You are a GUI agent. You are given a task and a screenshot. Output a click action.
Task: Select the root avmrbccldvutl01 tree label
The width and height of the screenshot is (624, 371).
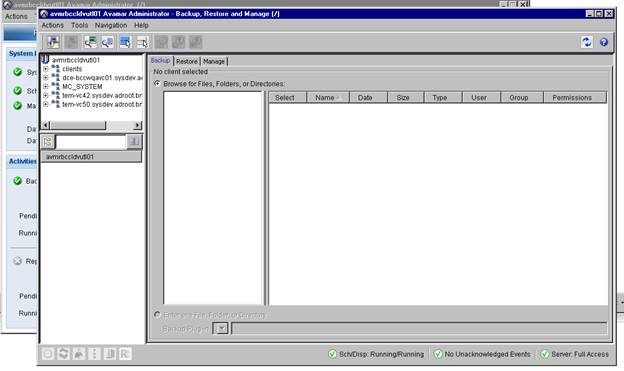[x=76, y=60]
